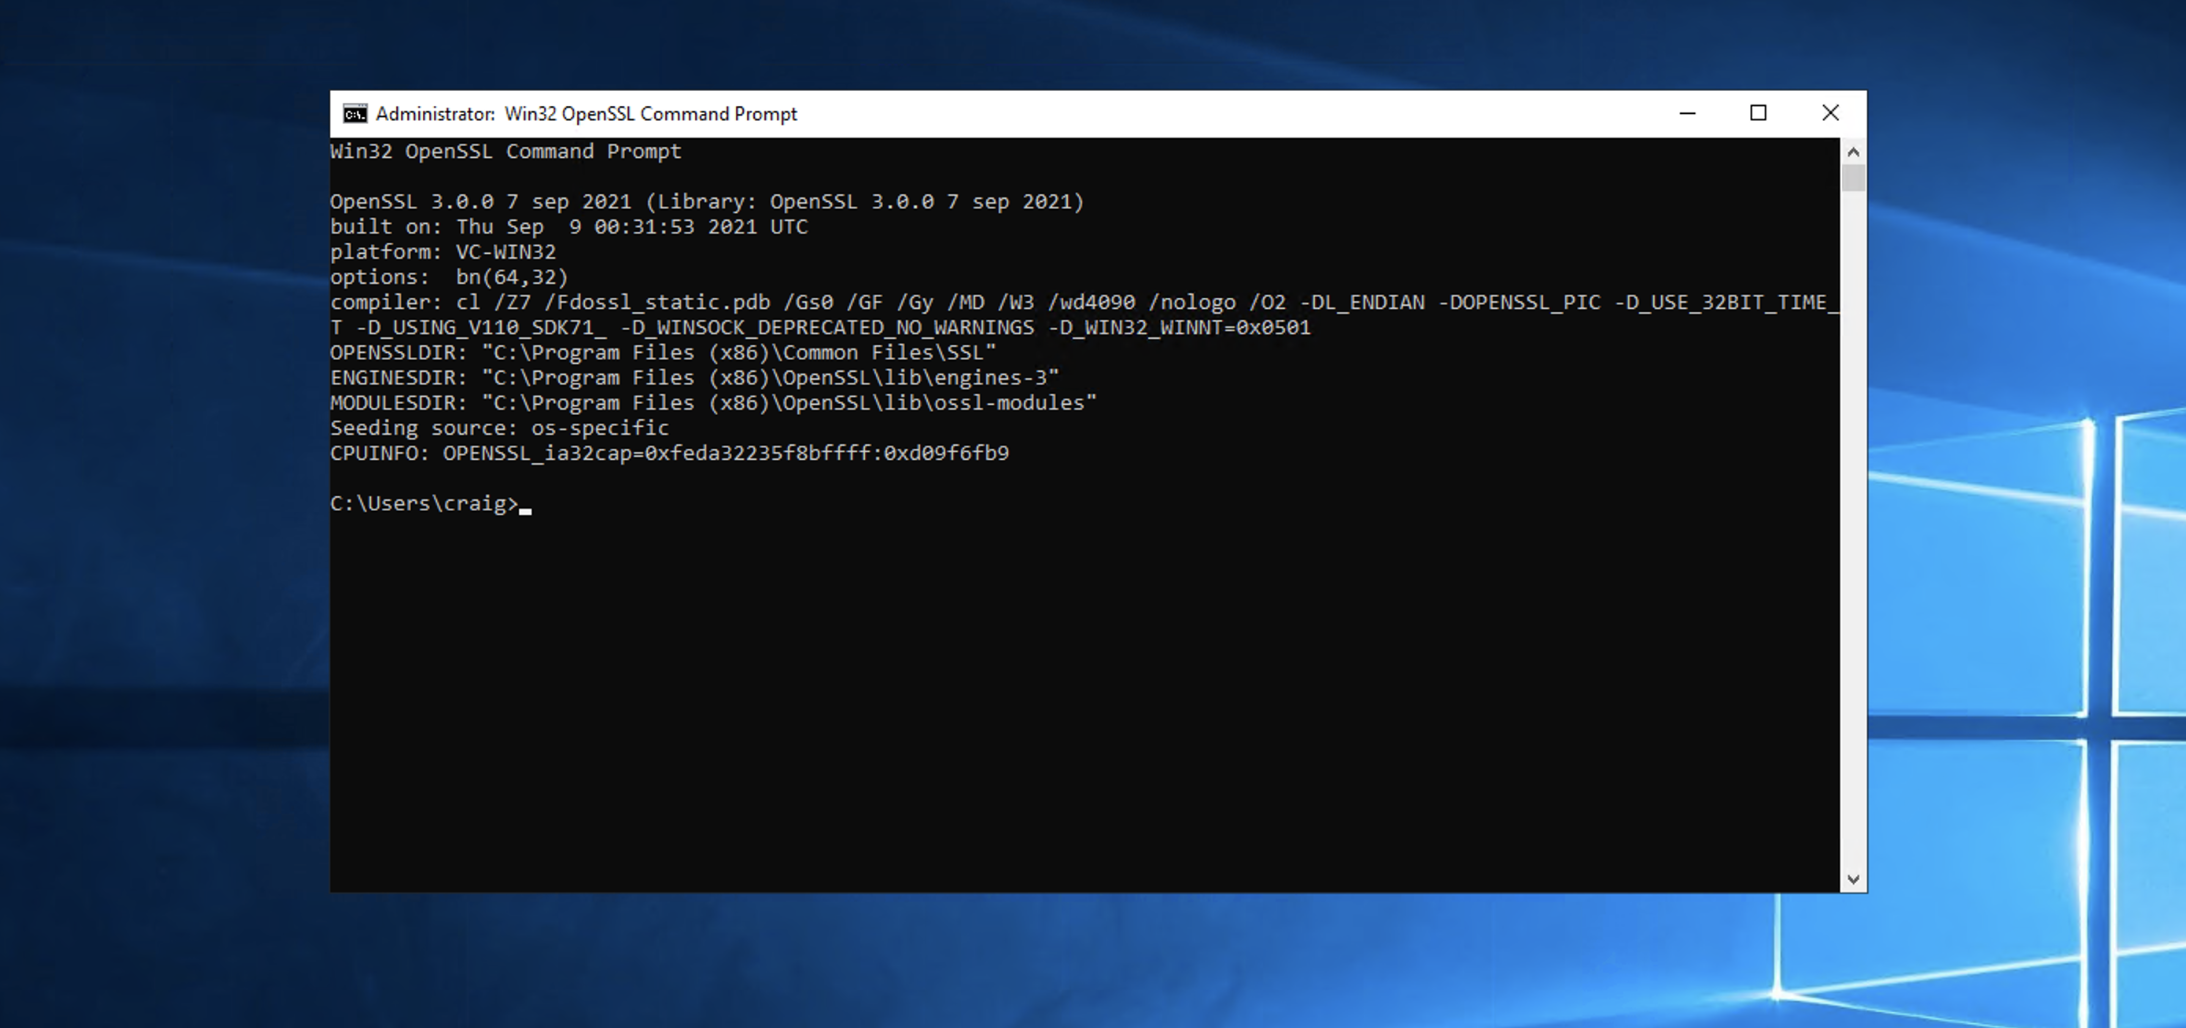Click the vertical scrollbar thumb
The width and height of the screenshot is (2186, 1028).
coord(1853,178)
